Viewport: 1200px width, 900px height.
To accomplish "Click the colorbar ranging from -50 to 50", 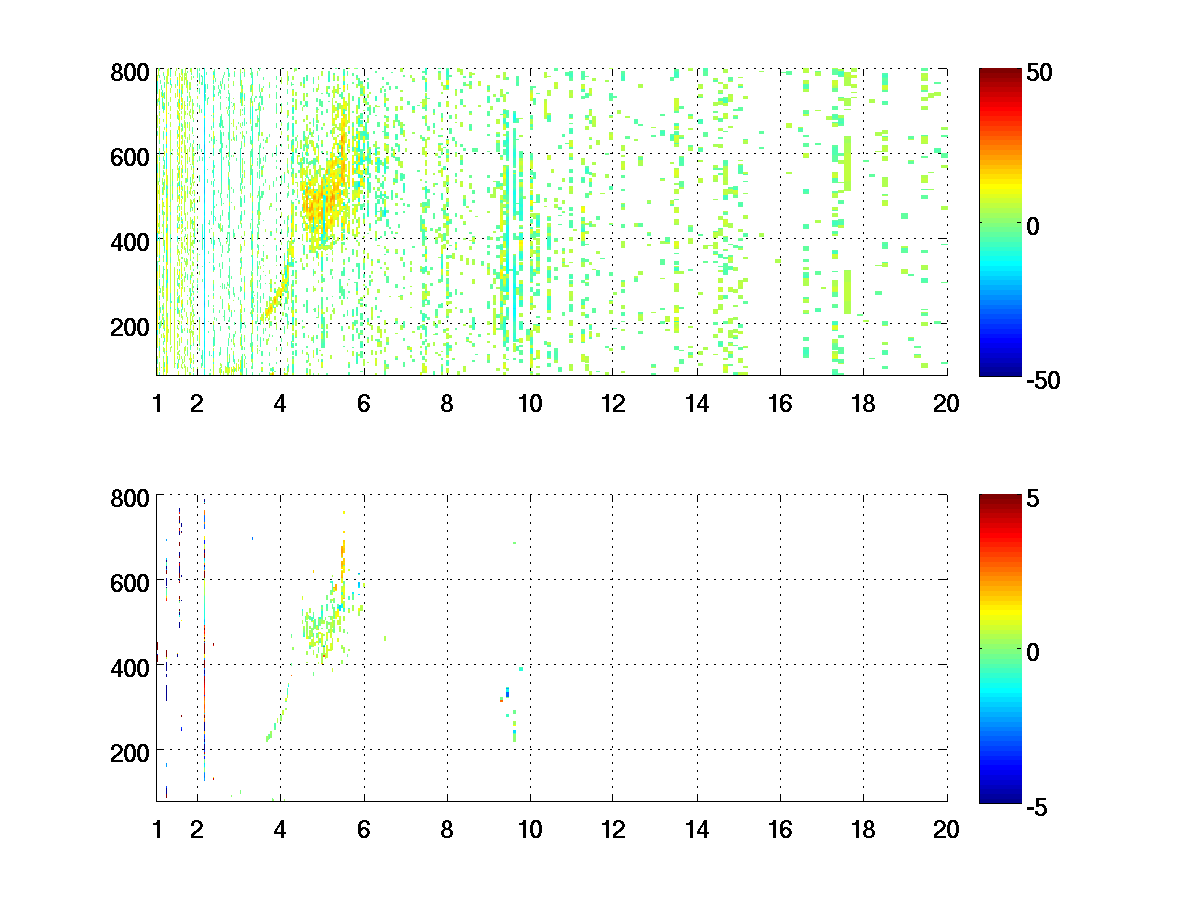I will (1001, 222).
